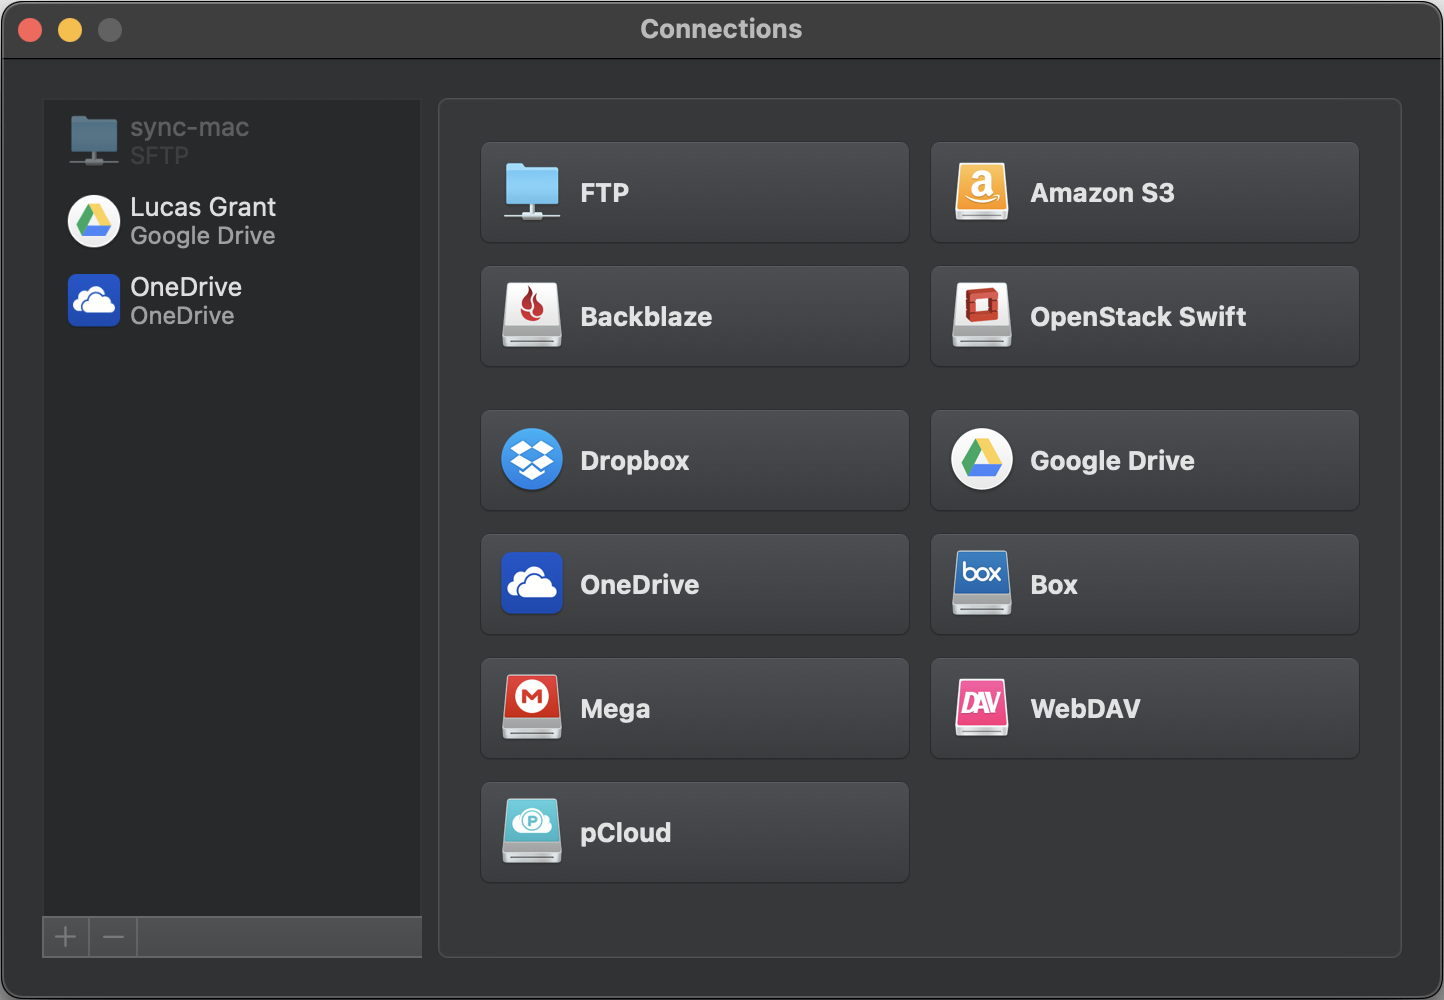Click the OpenStack Swift drive icon
This screenshot has height=1000, width=1444.
point(982,316)
